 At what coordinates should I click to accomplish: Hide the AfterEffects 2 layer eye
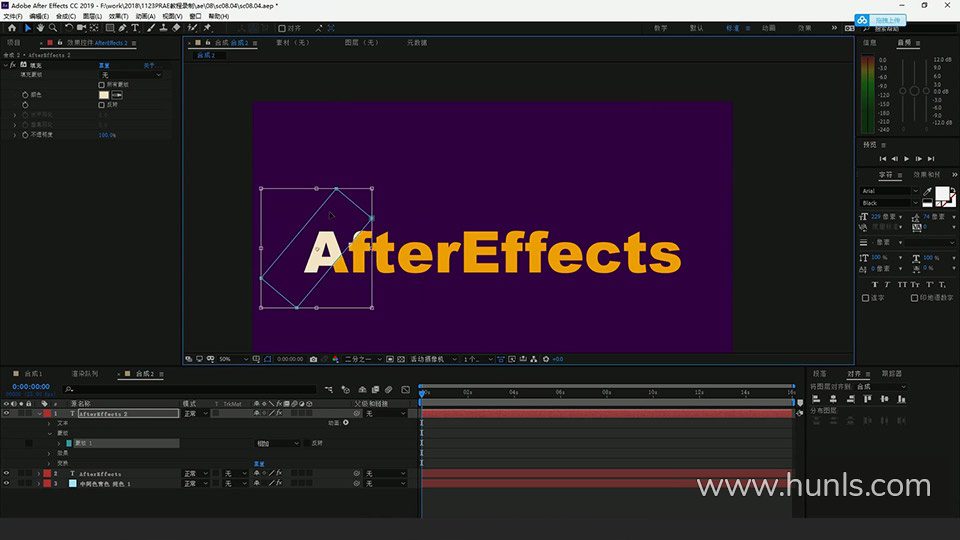(x=7, y=414)
